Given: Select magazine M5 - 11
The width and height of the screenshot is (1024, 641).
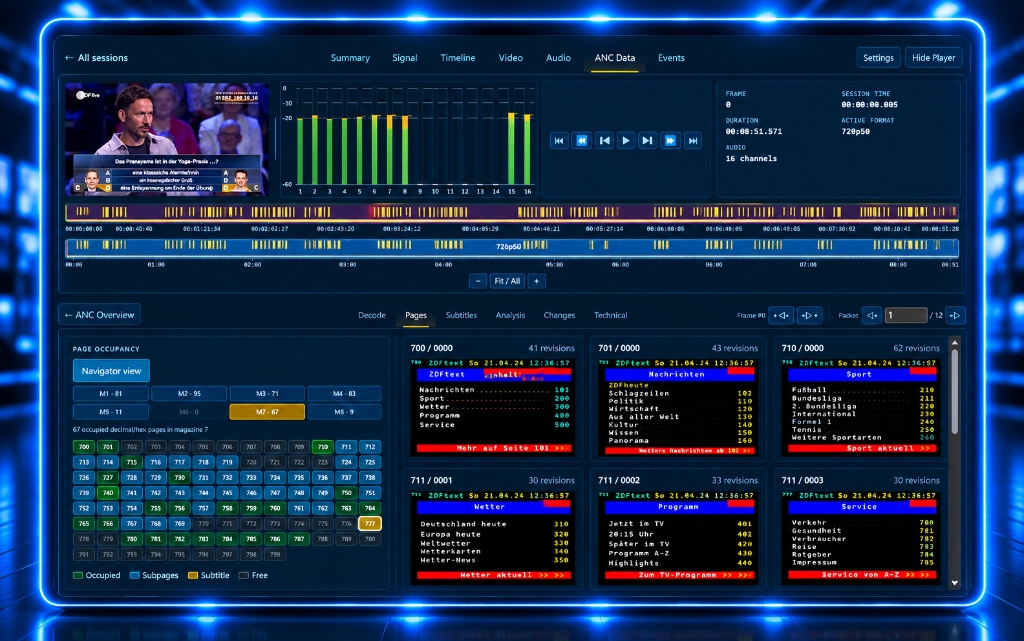Looking at the screenshot, I should [110, 412].
